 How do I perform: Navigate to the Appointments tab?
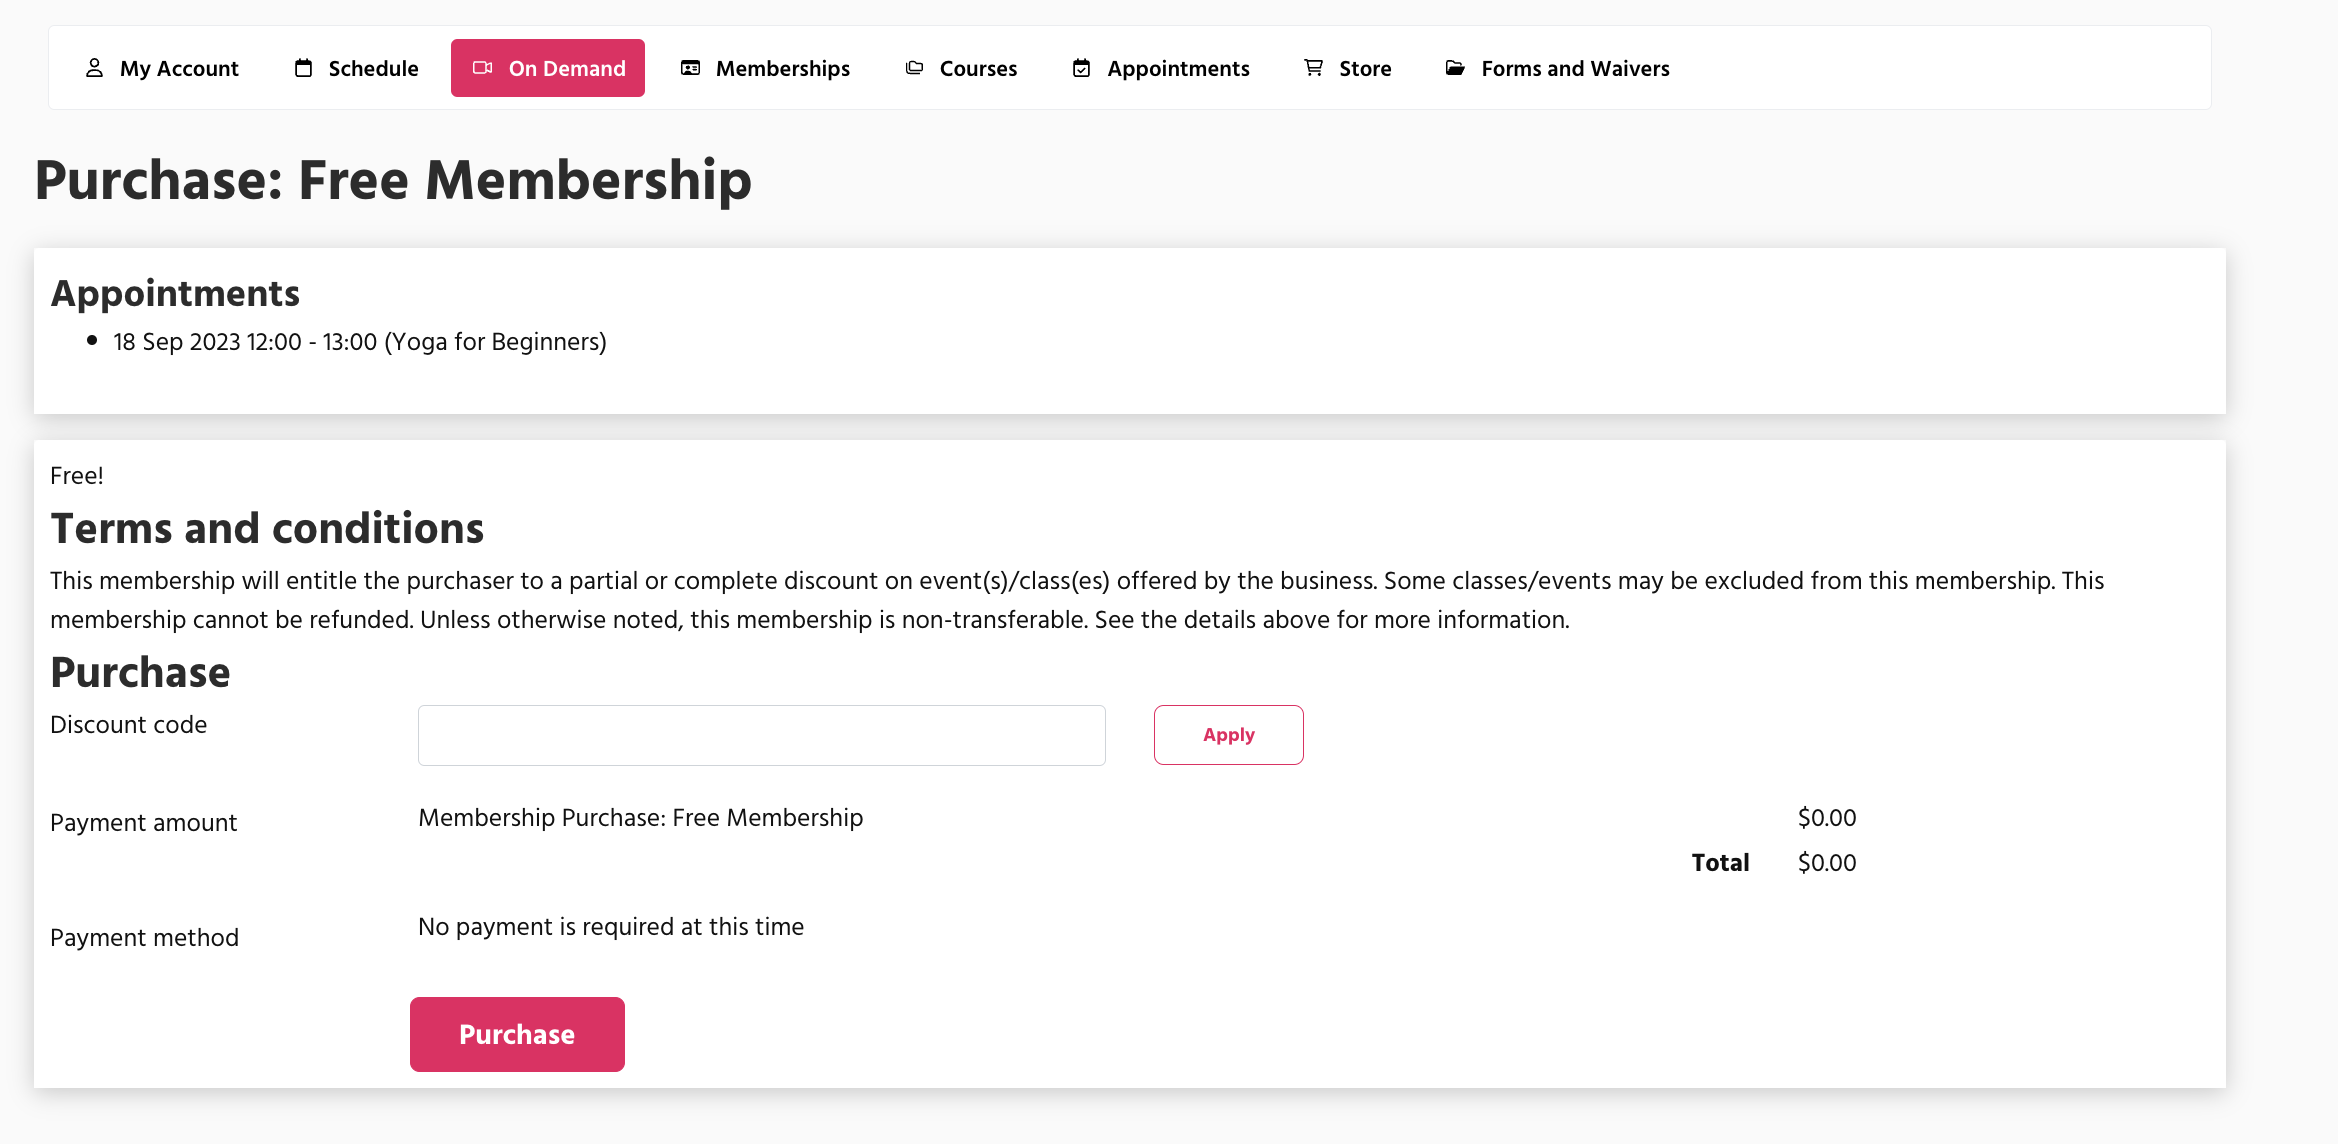point(1178,68)
